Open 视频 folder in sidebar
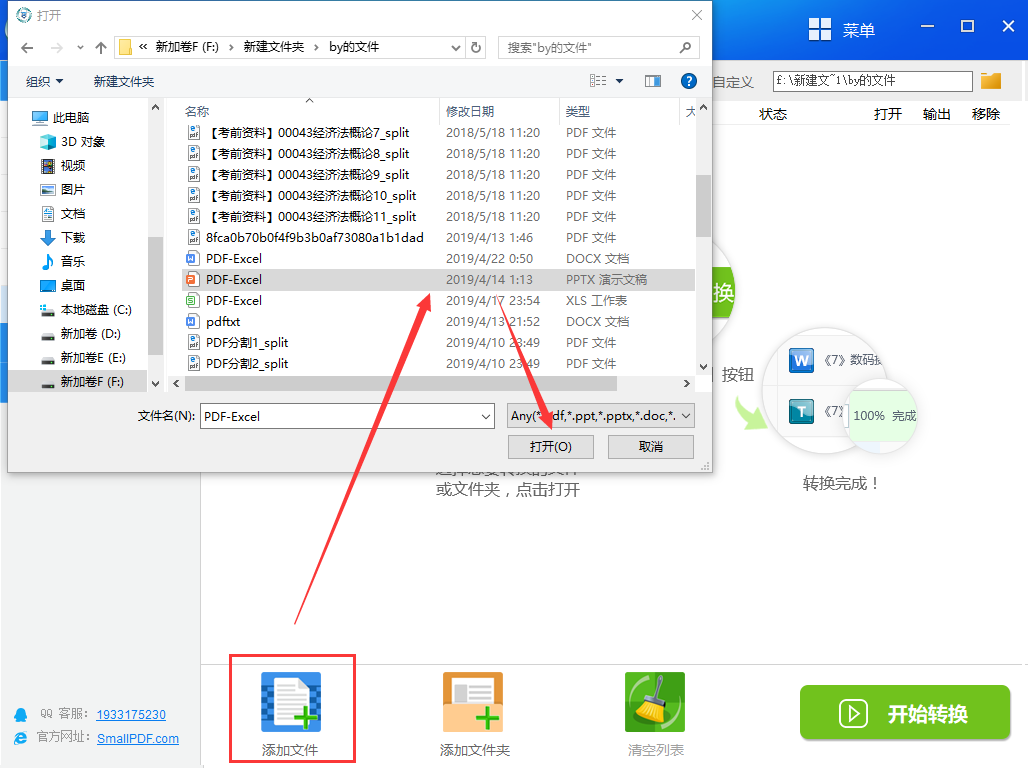1028x768 pixels. [64, 165]
